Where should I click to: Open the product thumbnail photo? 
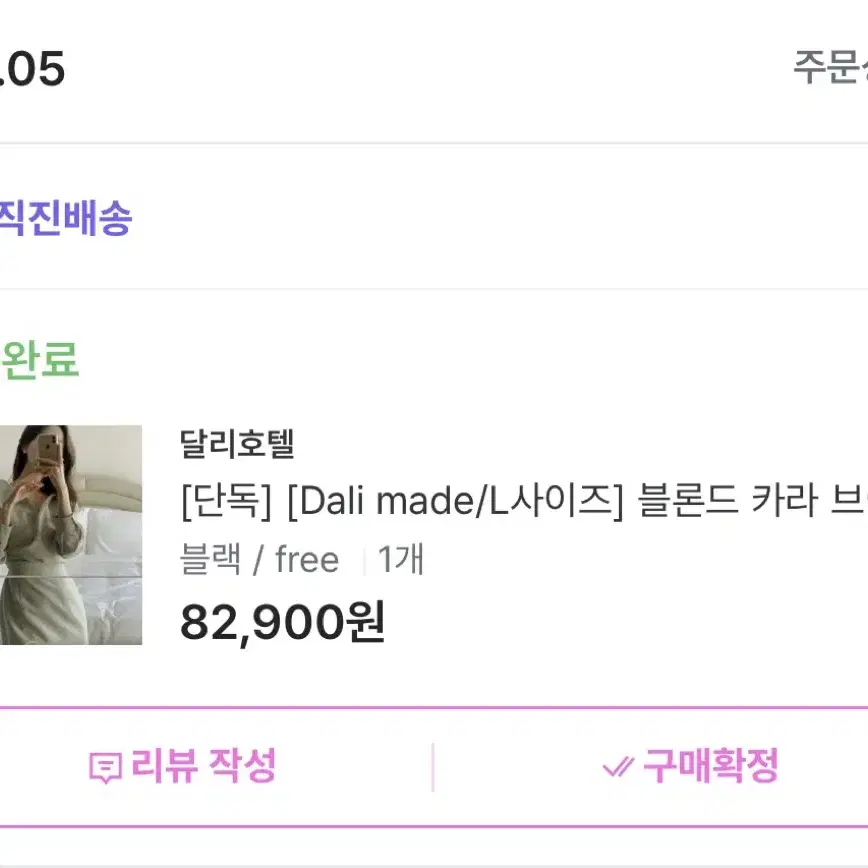(x=71, y=535)
